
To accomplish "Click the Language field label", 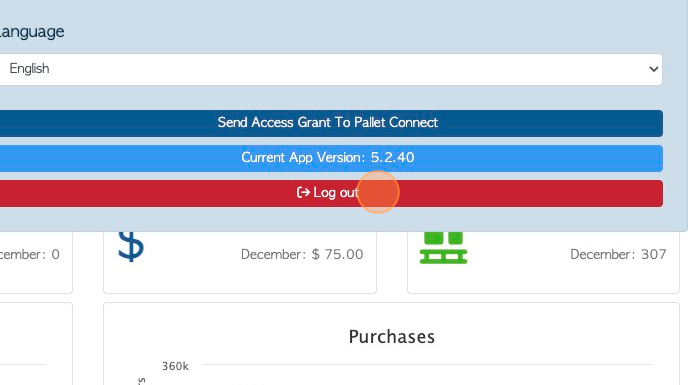I will pos(32,32).
